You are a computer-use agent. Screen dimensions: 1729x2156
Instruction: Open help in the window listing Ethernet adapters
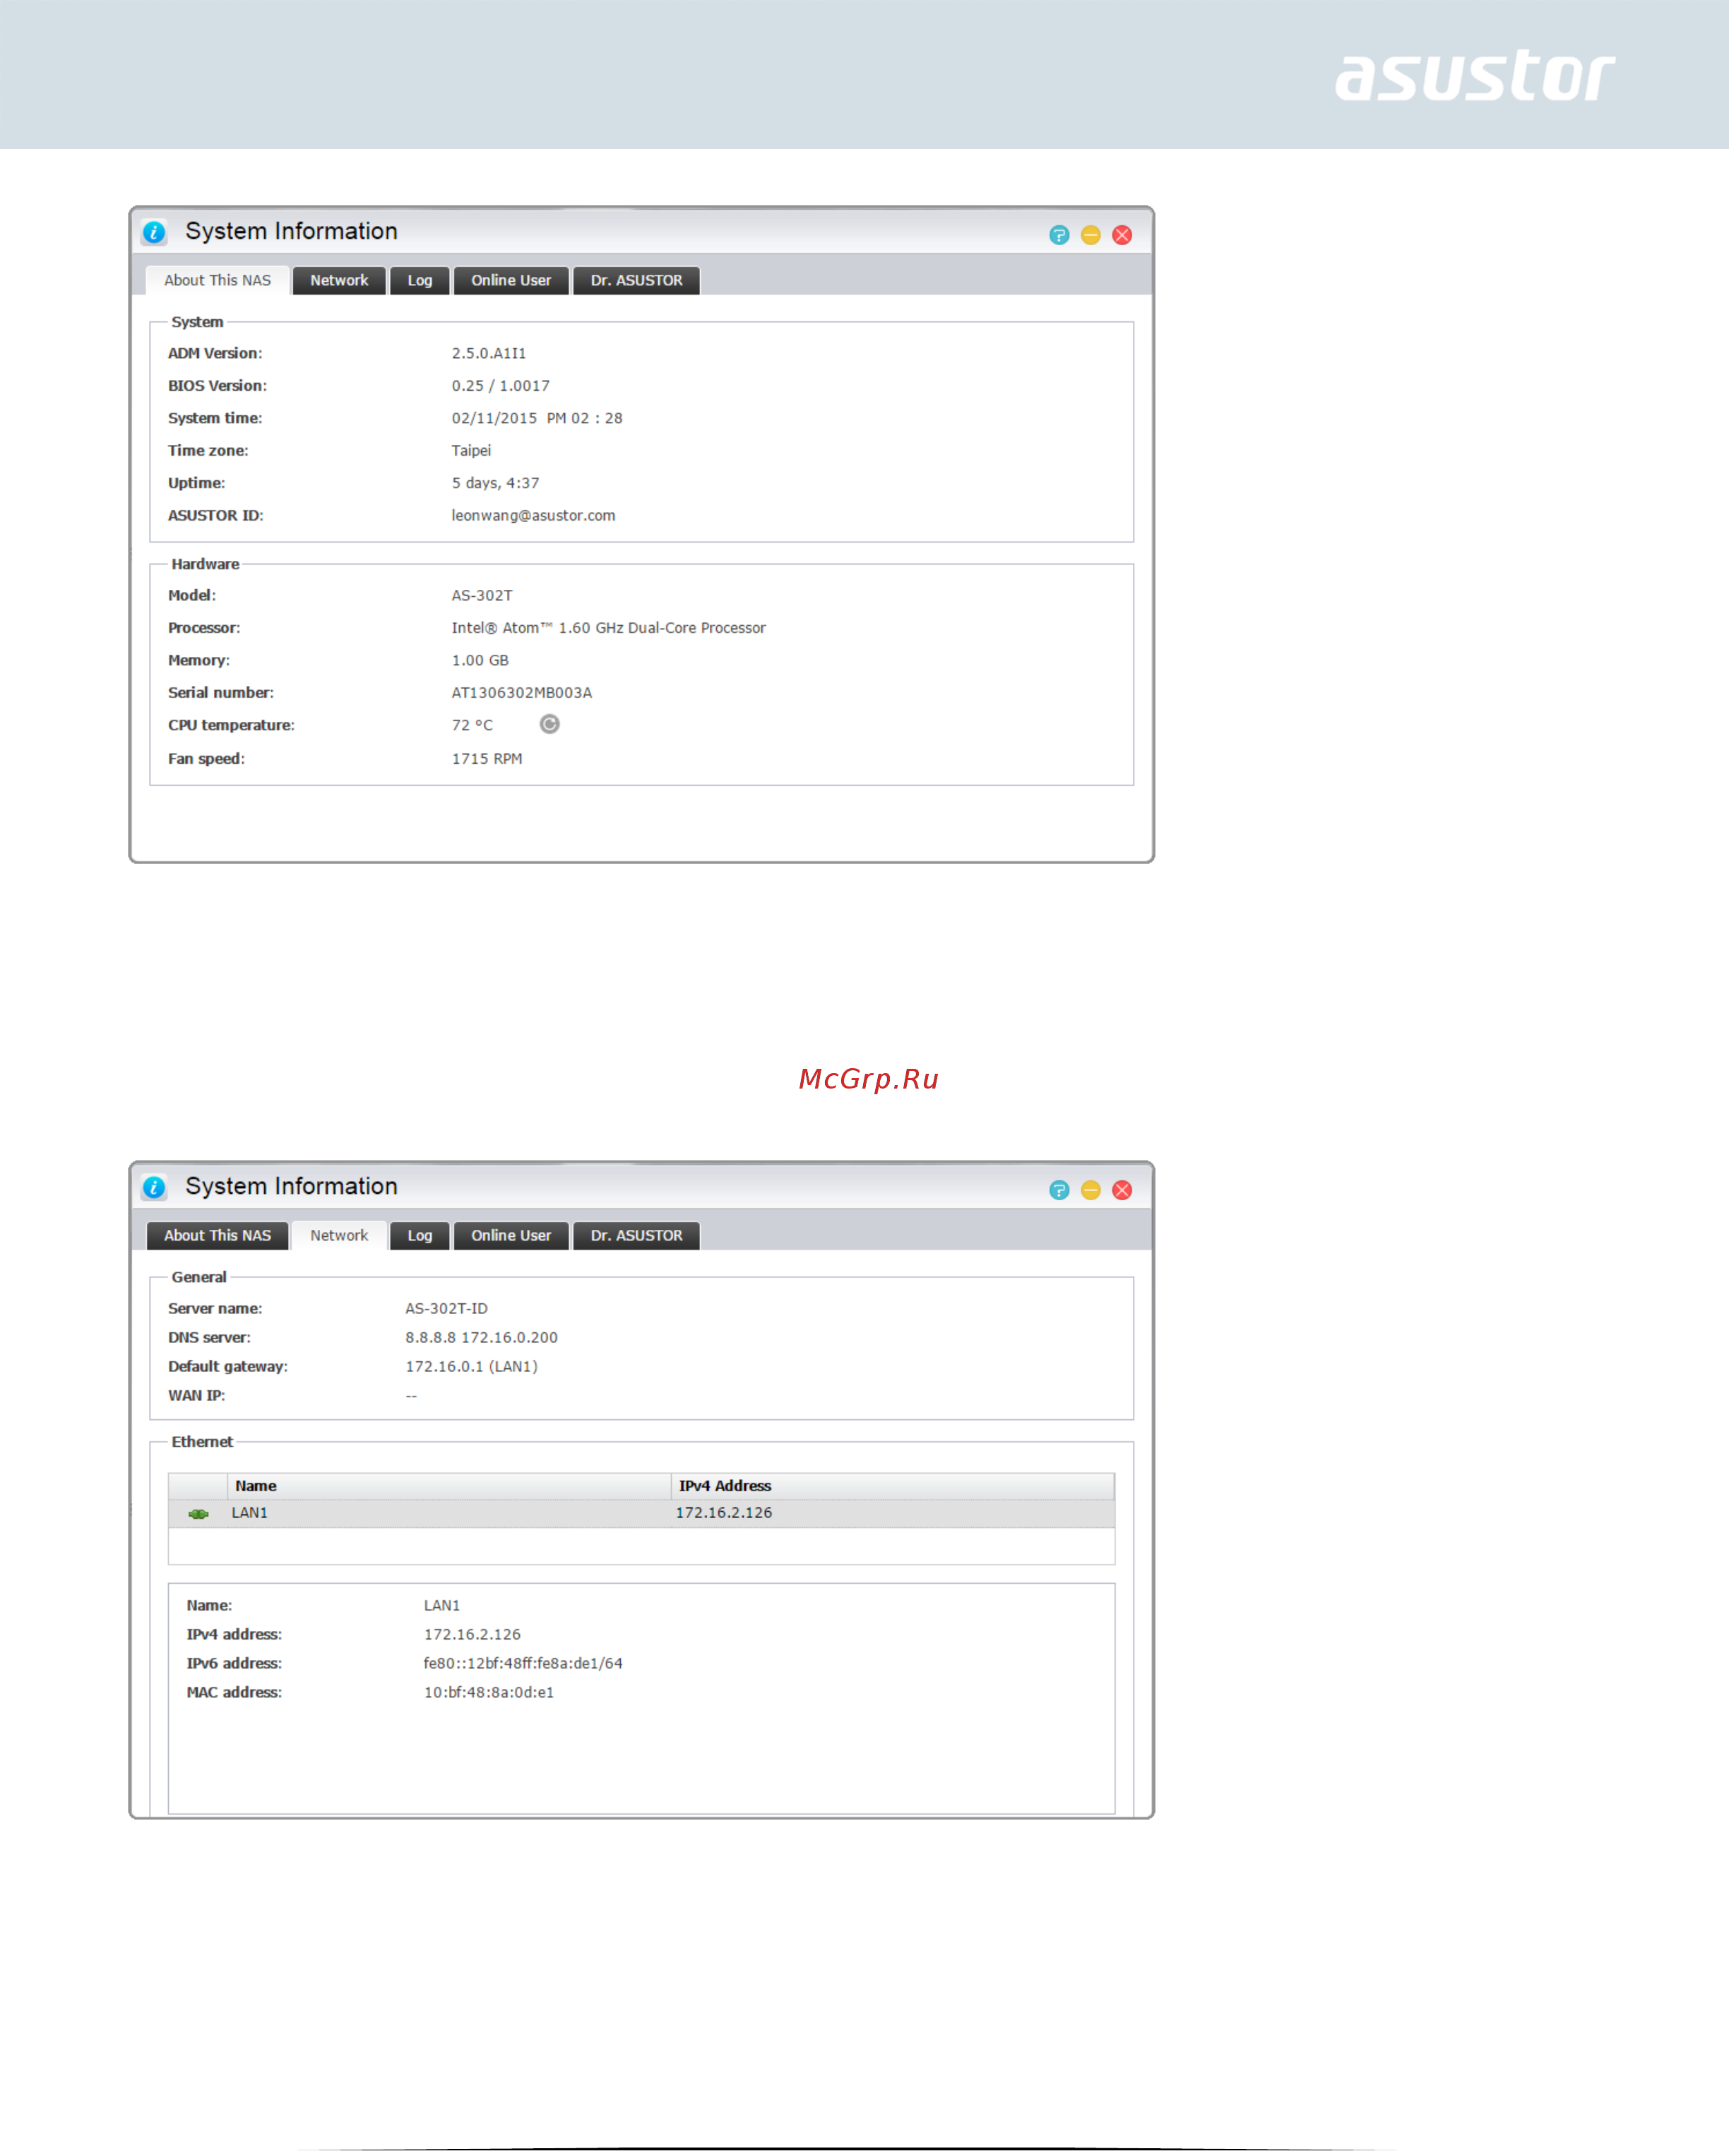[x=1059, y=1190]
